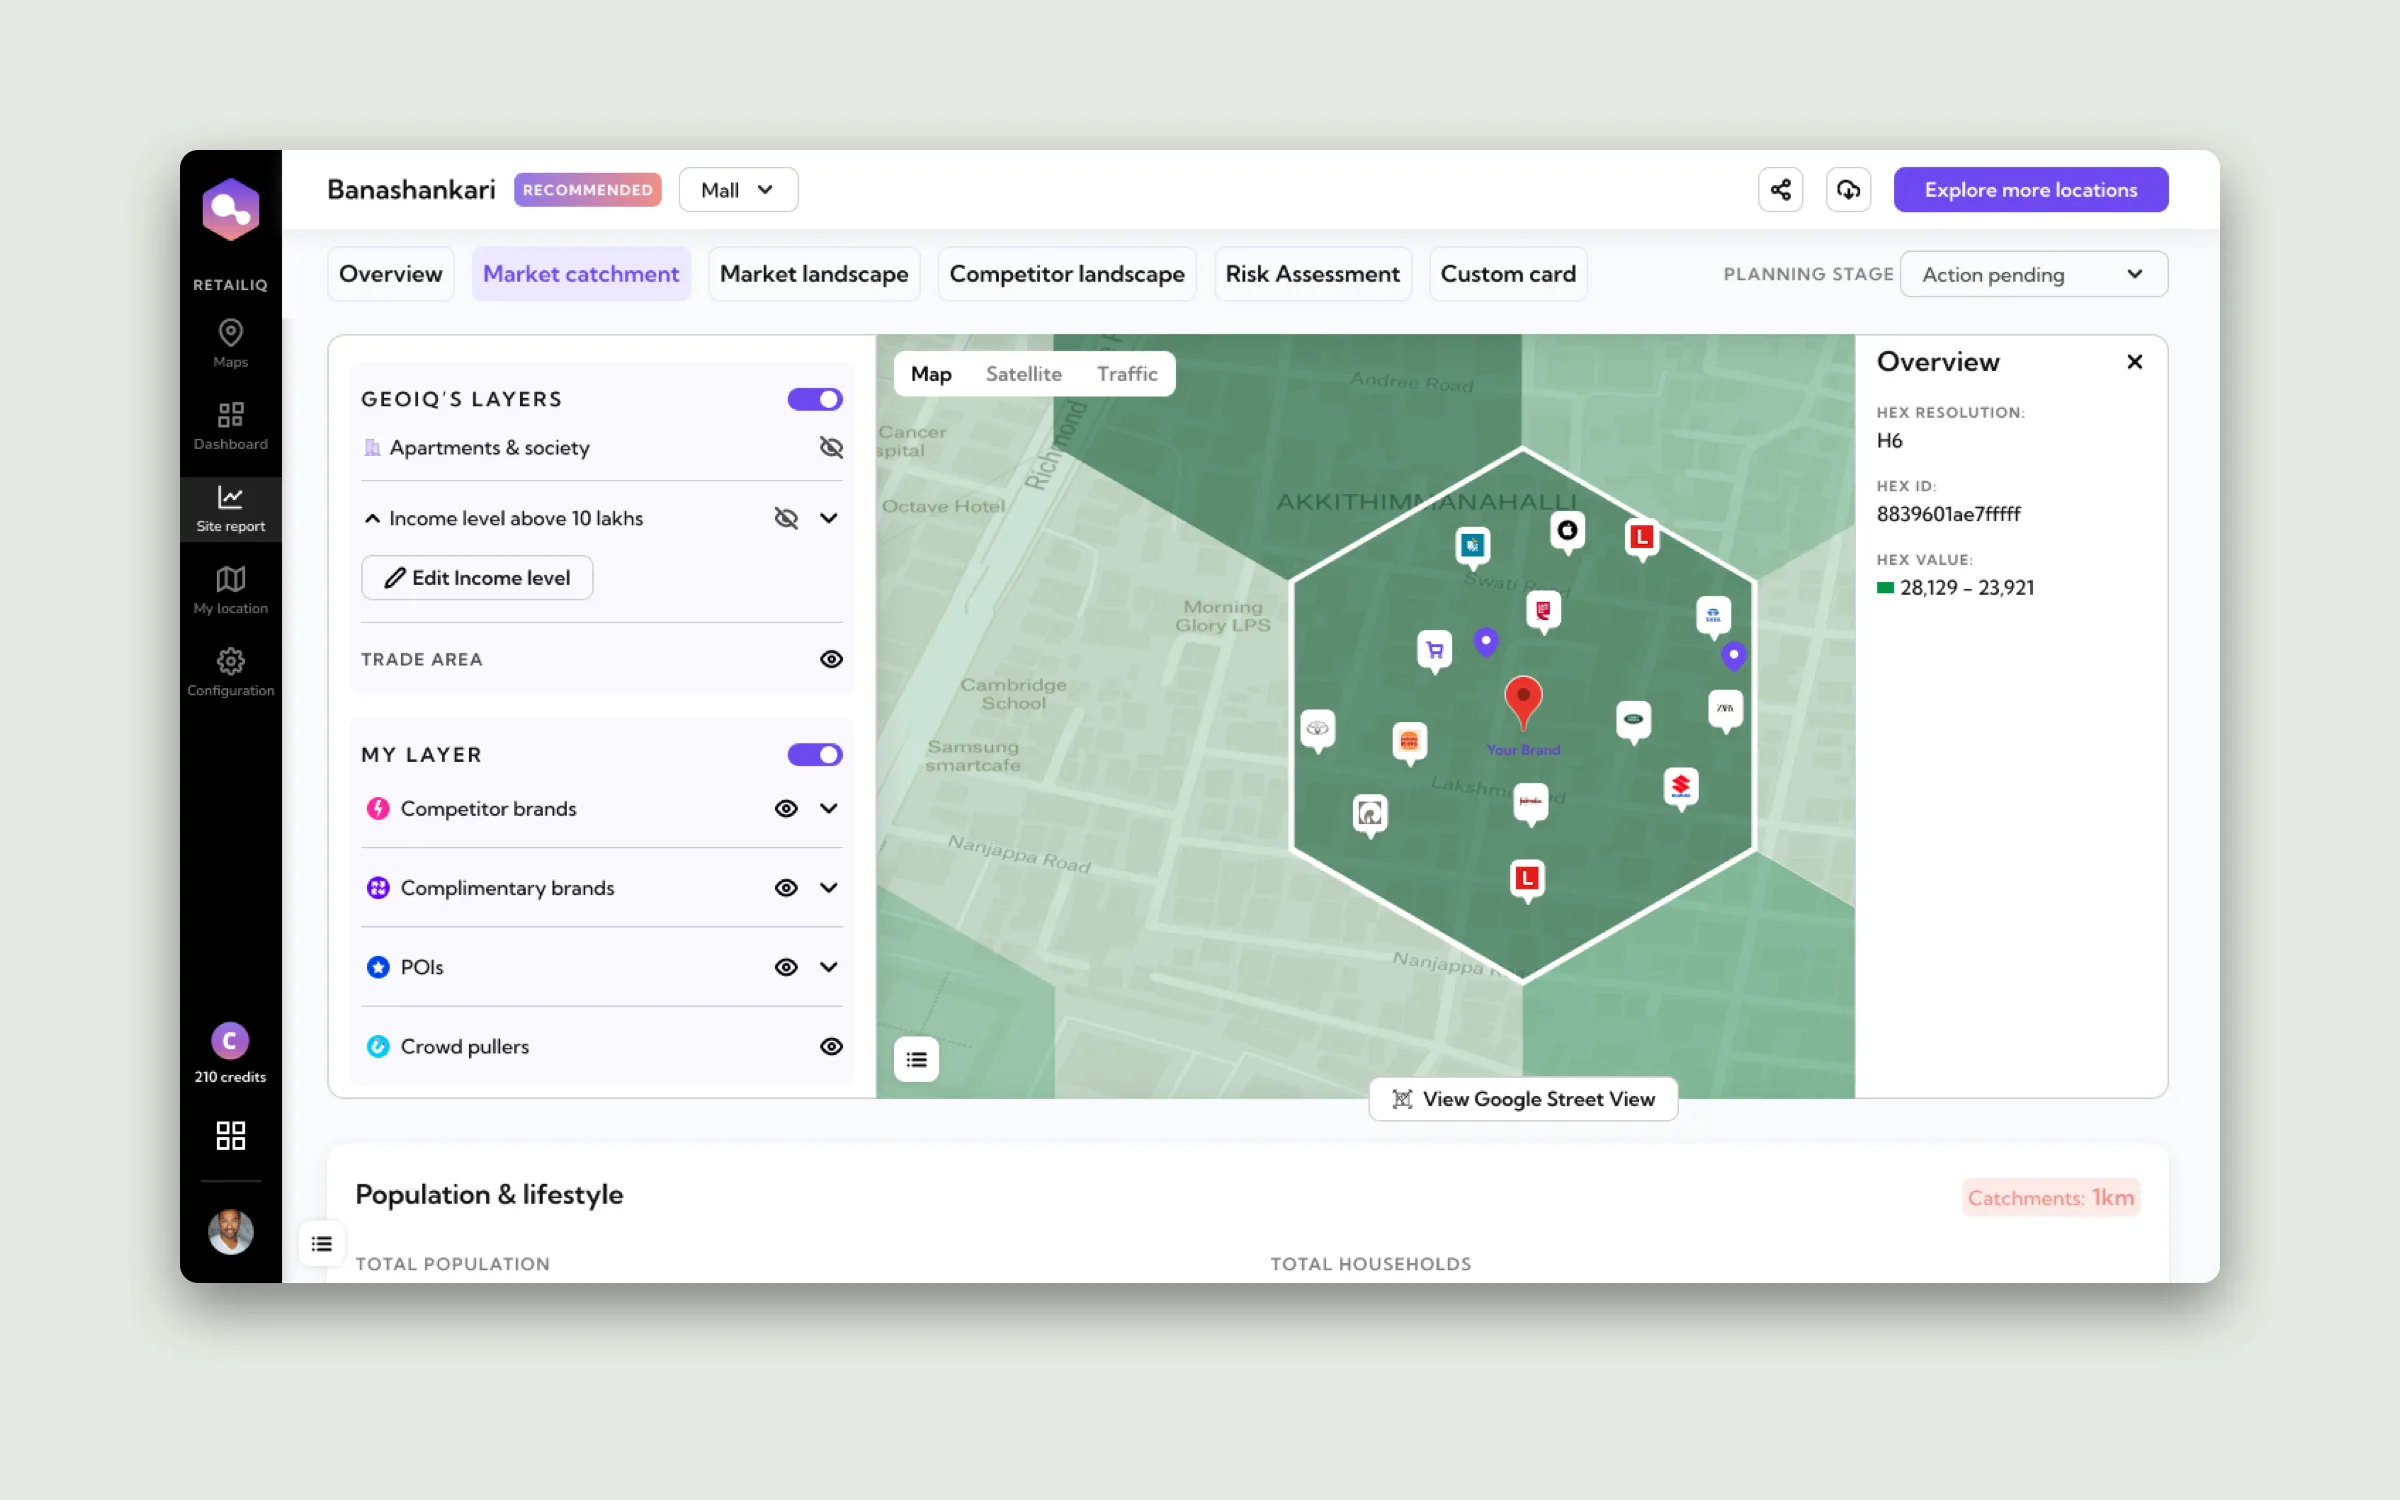Switch to the Overview tab
2400x1500 pixels.
(x=390, y=274)
